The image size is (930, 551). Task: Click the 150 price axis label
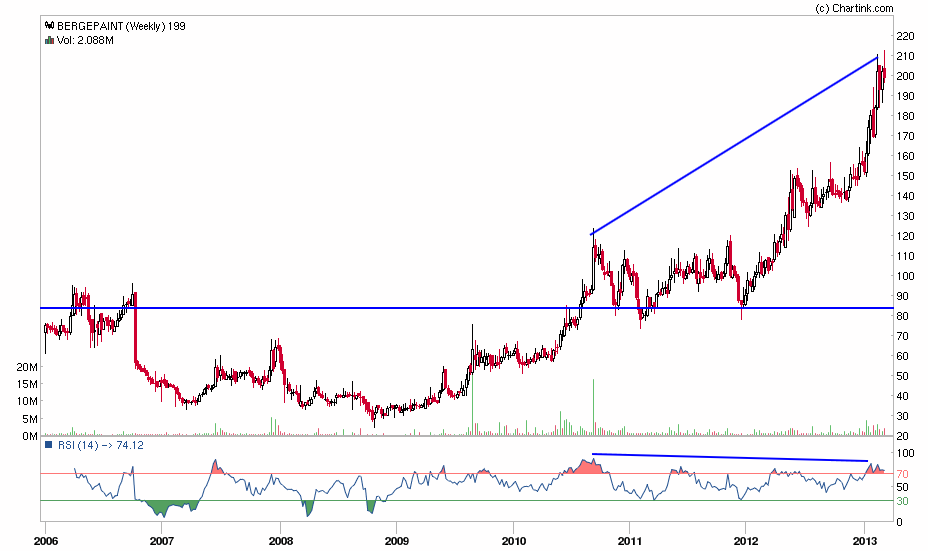pyautogui.click(x=906, y=176)
